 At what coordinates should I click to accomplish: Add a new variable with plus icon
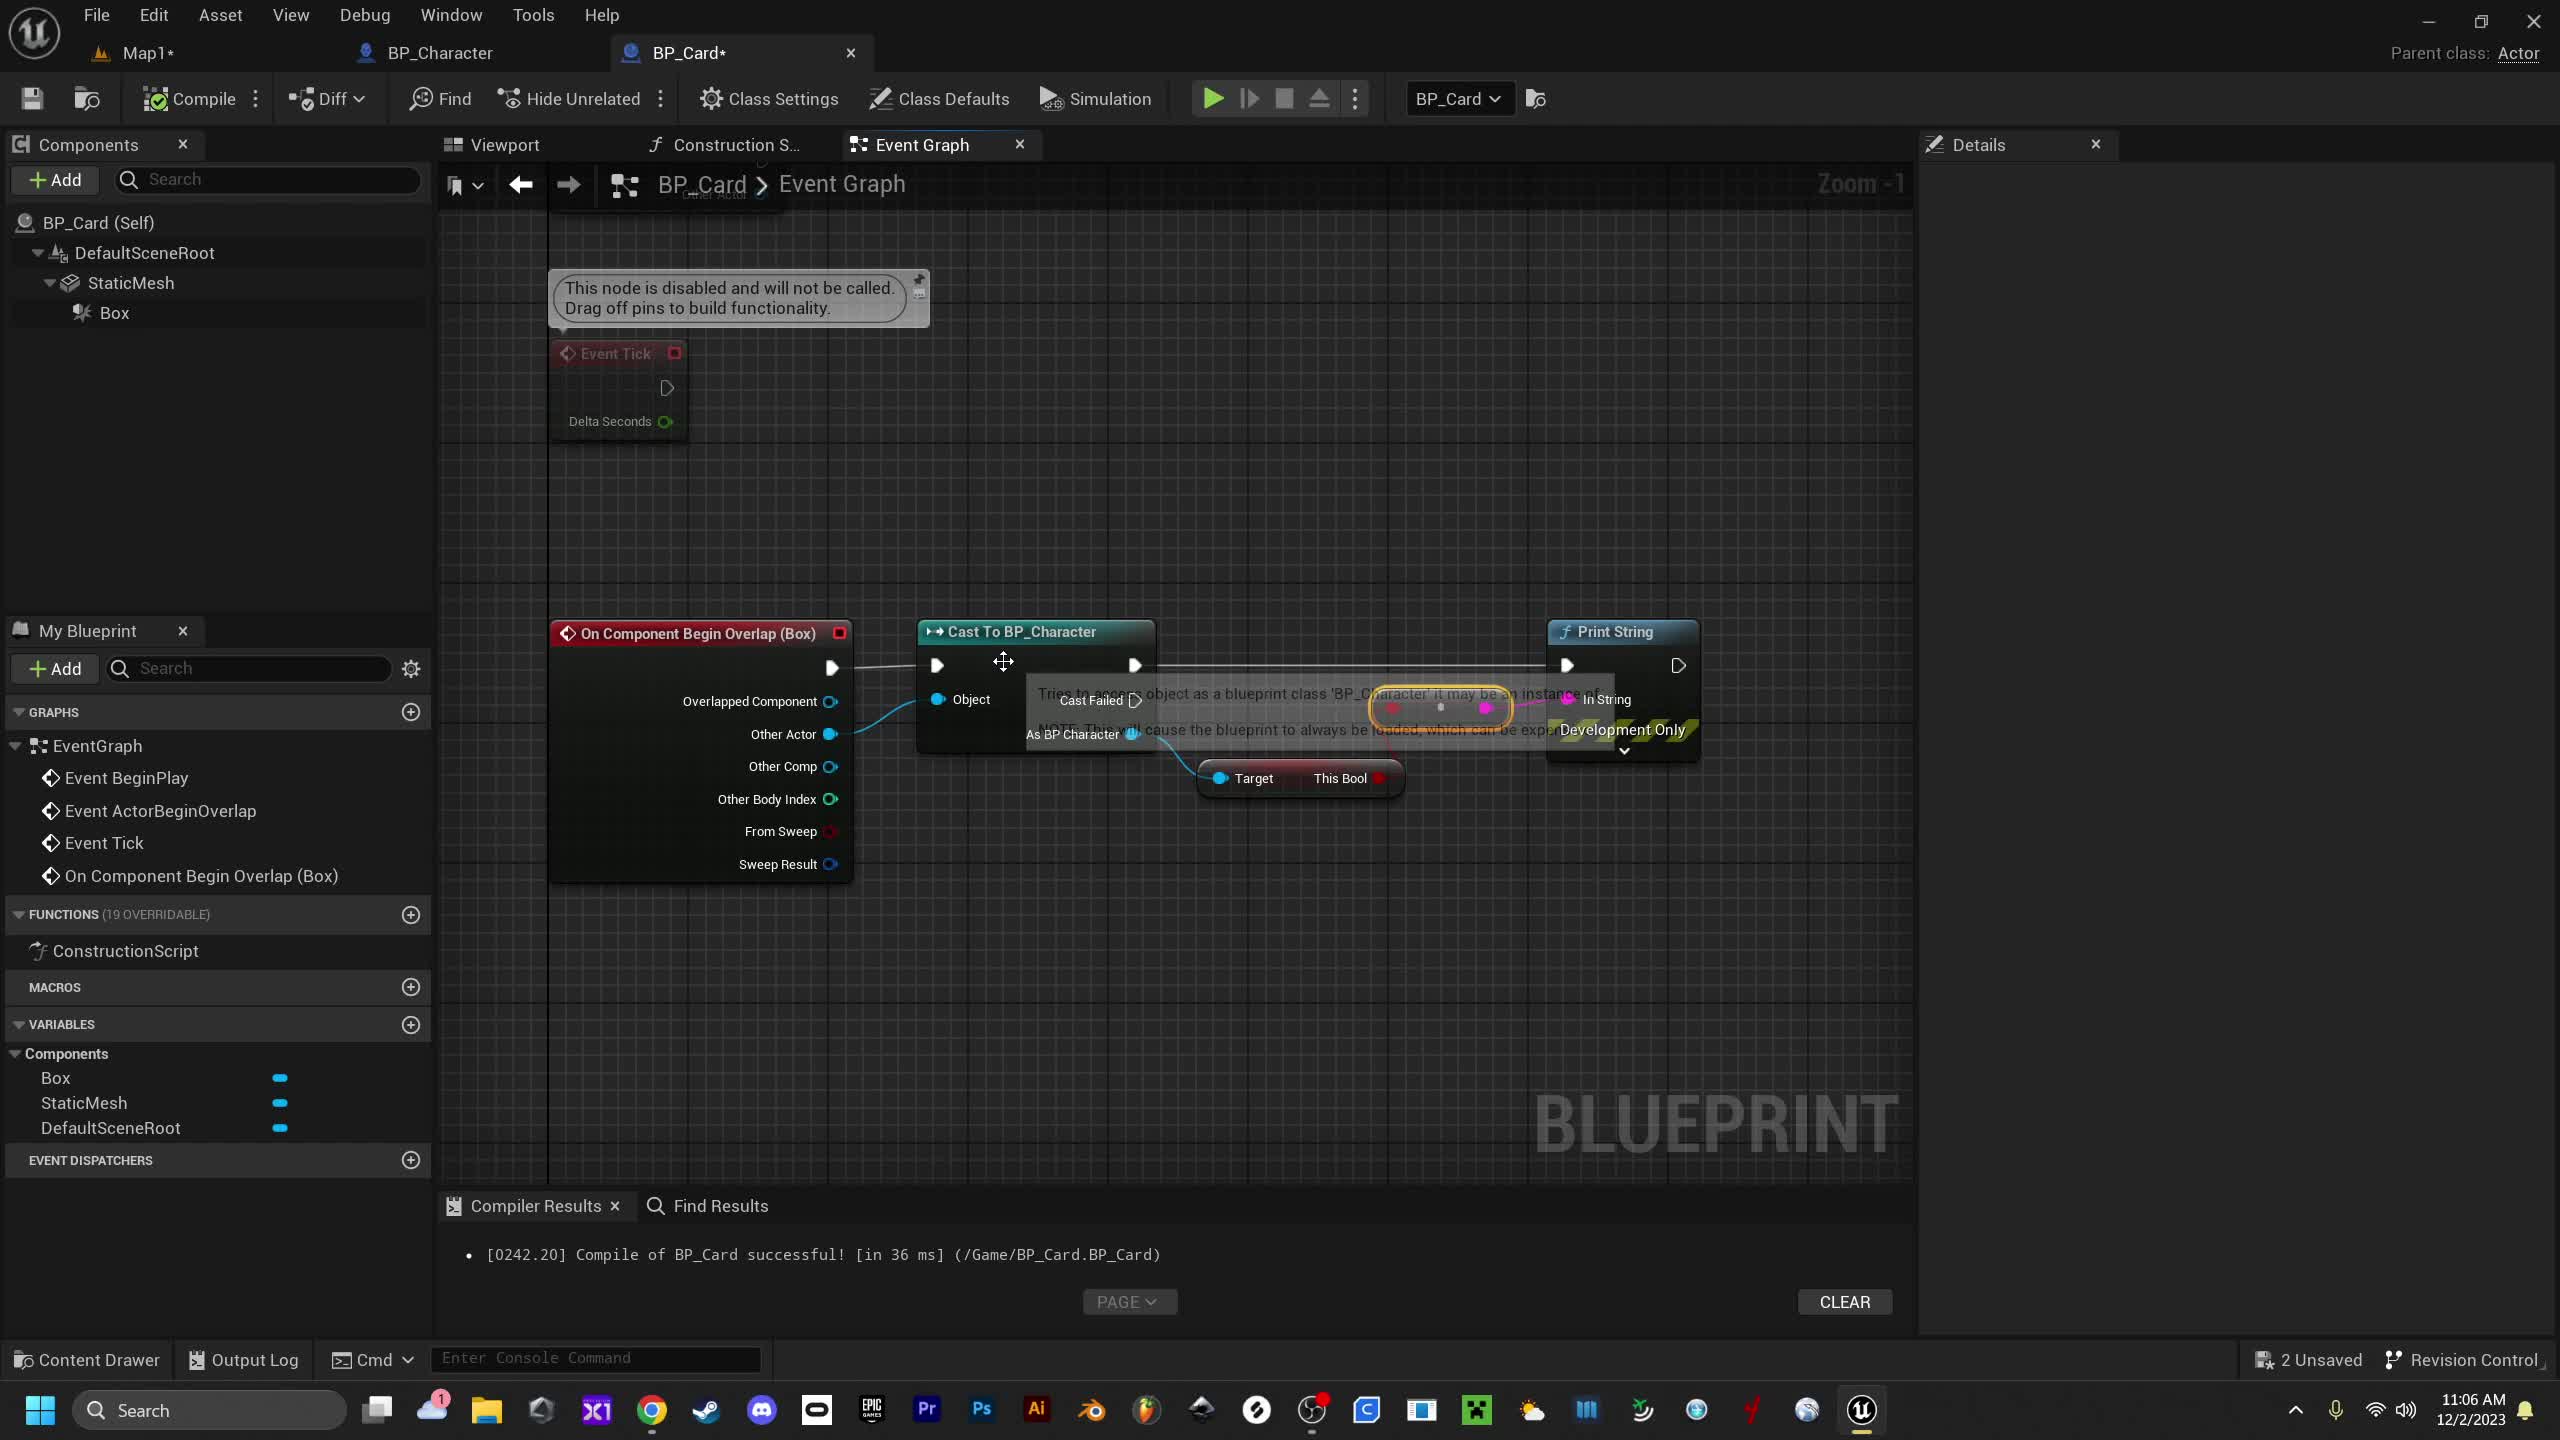(411, 1025)
